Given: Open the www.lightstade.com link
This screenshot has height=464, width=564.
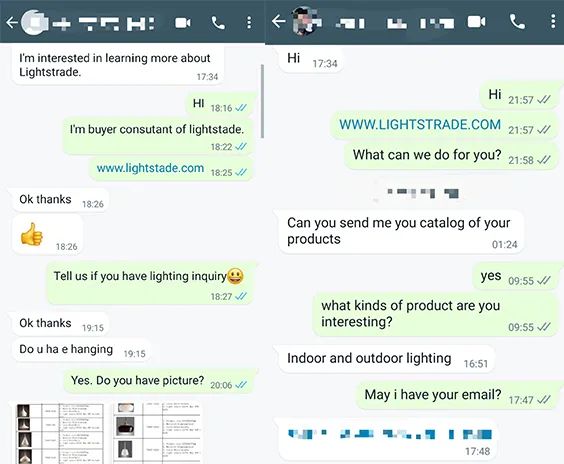Looking at the screenshot, I should 150,168.
